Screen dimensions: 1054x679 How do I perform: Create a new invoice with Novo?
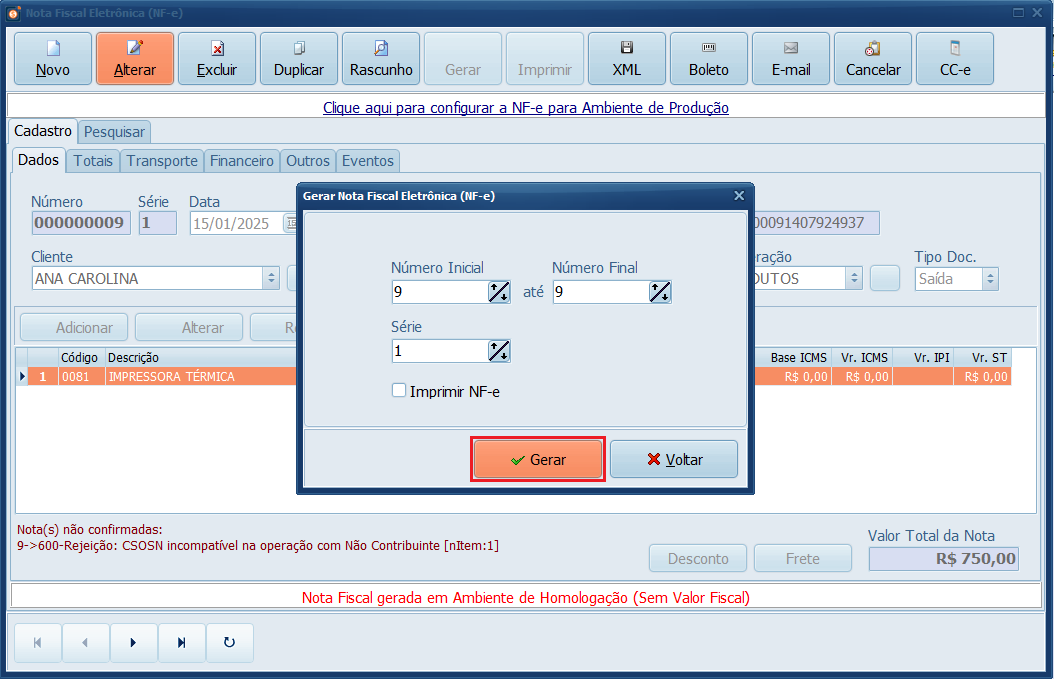pyautogui.click(x=52, y=58)
